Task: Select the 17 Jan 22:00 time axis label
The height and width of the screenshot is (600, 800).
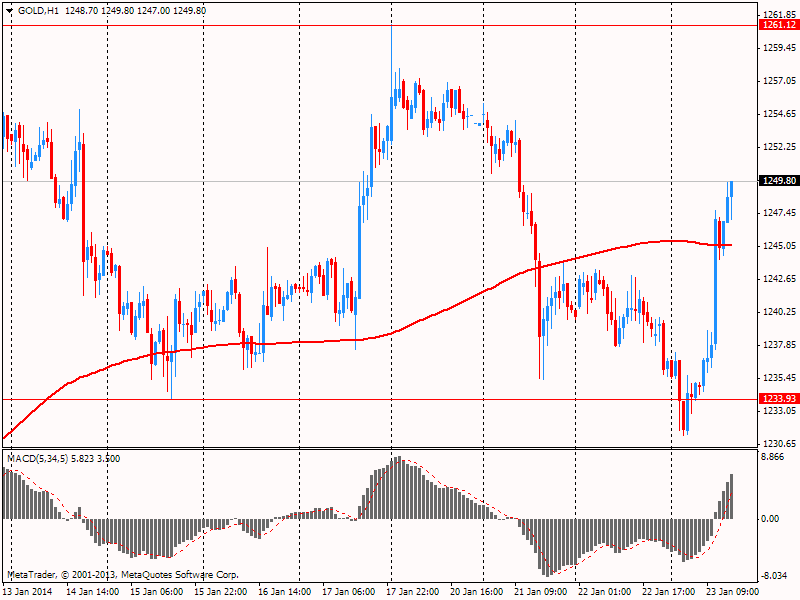Action: (413, 592)
